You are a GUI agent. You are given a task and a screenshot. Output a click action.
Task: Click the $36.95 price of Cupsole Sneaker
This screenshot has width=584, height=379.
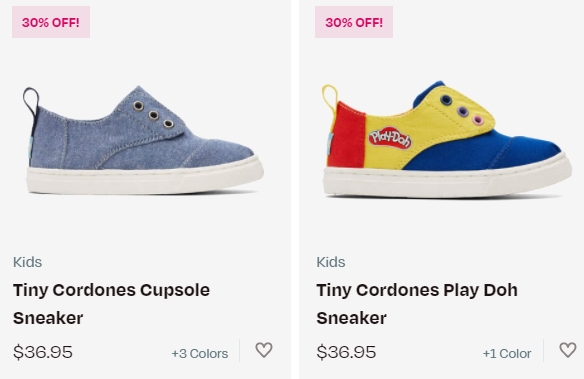click(x=43, y=352)
